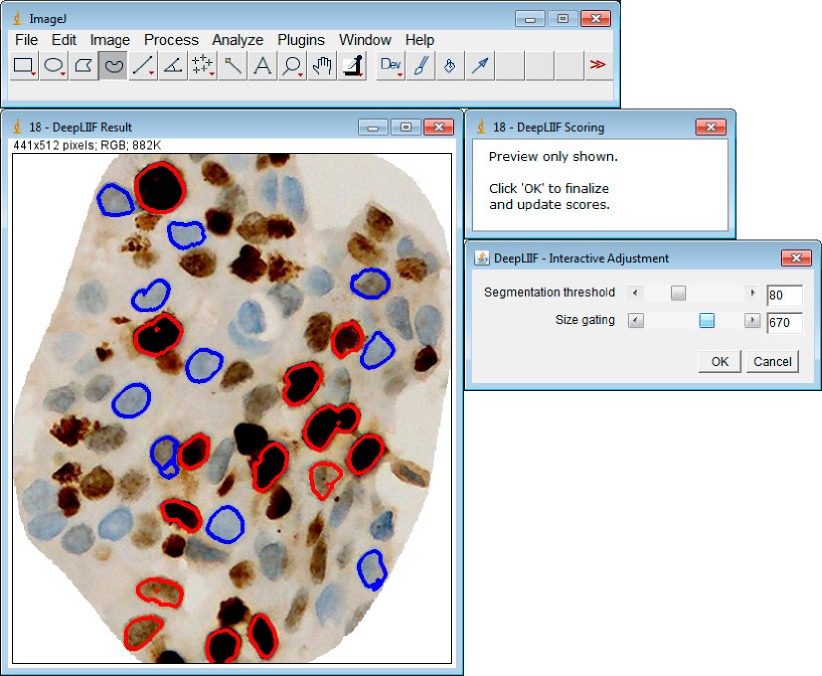Expand more tools with red double arrow
This screenshot has width=822, height=676.
(597, 65)
